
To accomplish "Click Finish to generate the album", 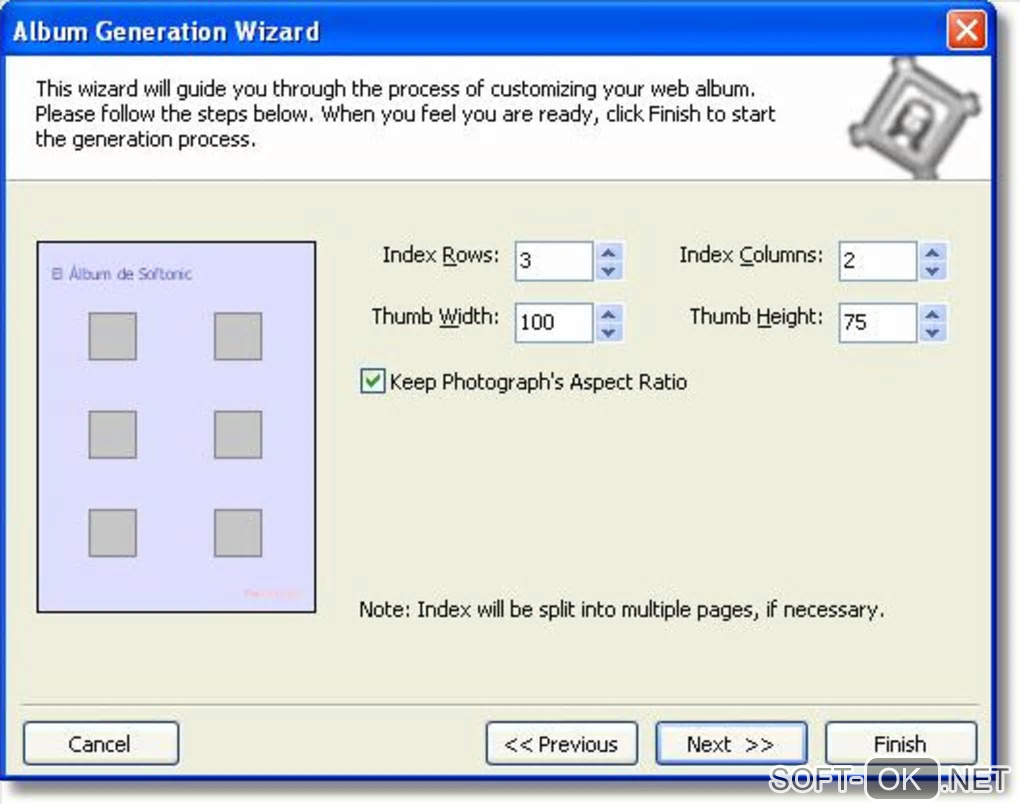I will [901, 743].
